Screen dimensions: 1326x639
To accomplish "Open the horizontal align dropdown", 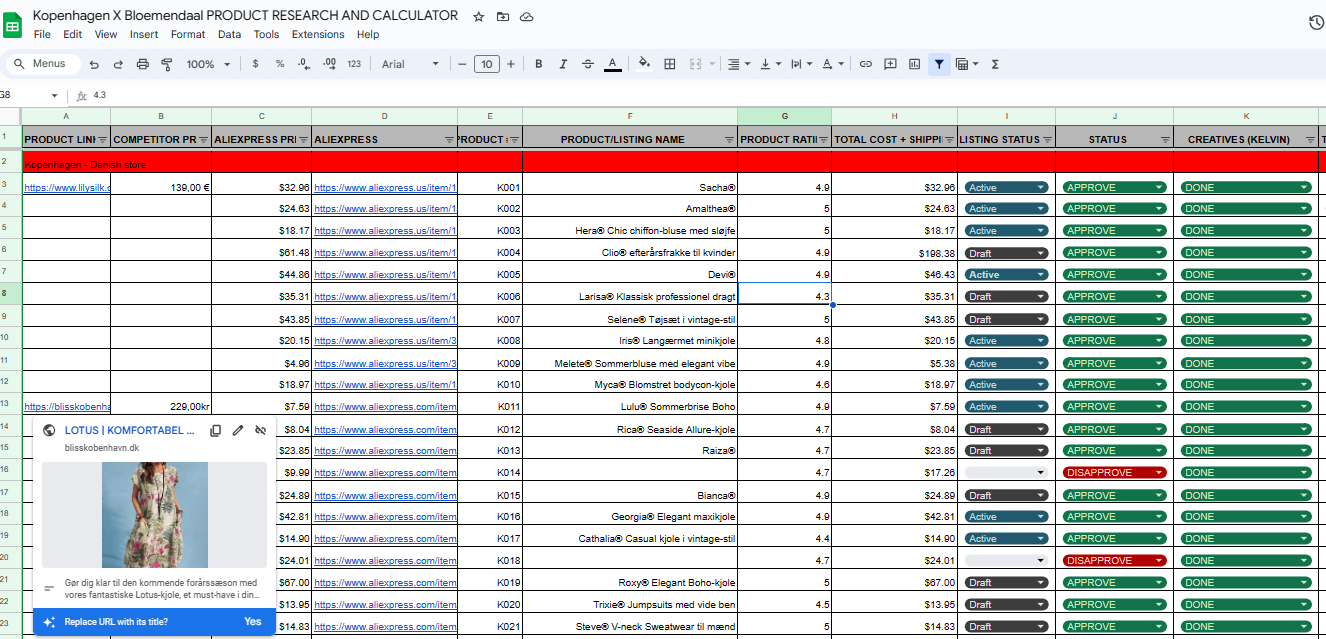I will [739, 64].
